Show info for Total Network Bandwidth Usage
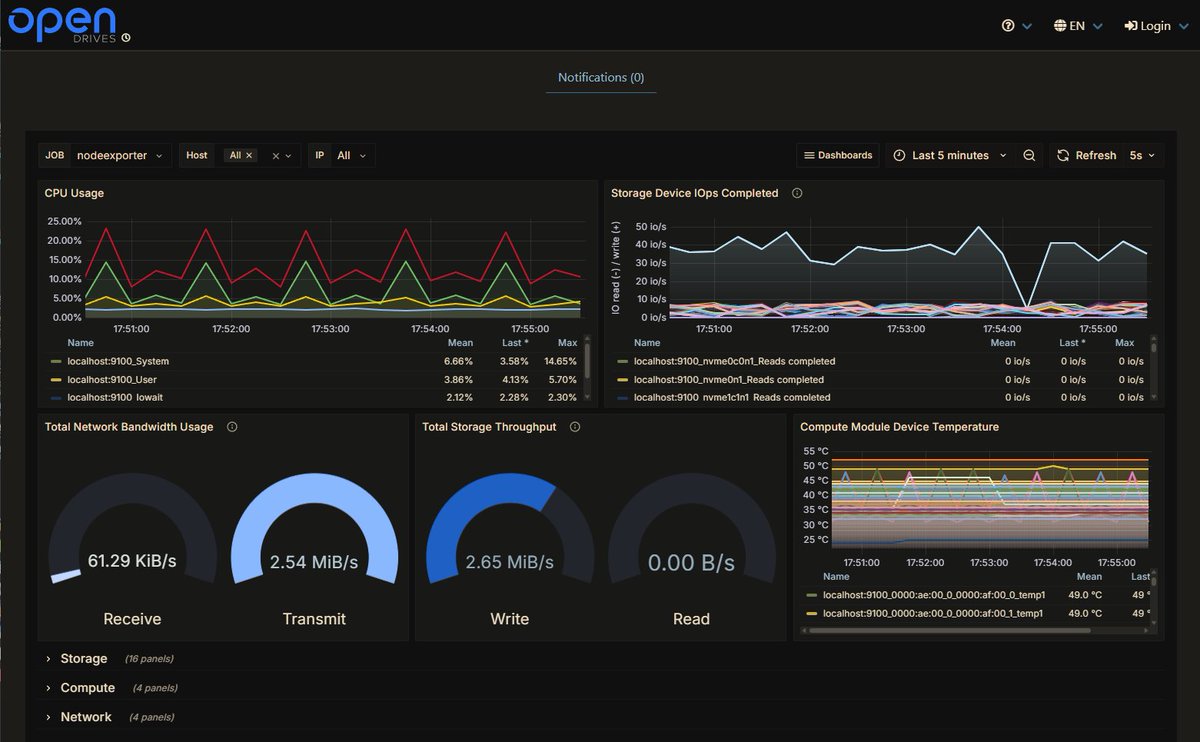This screenshot has height=742, width=1200. pos(232,427)
